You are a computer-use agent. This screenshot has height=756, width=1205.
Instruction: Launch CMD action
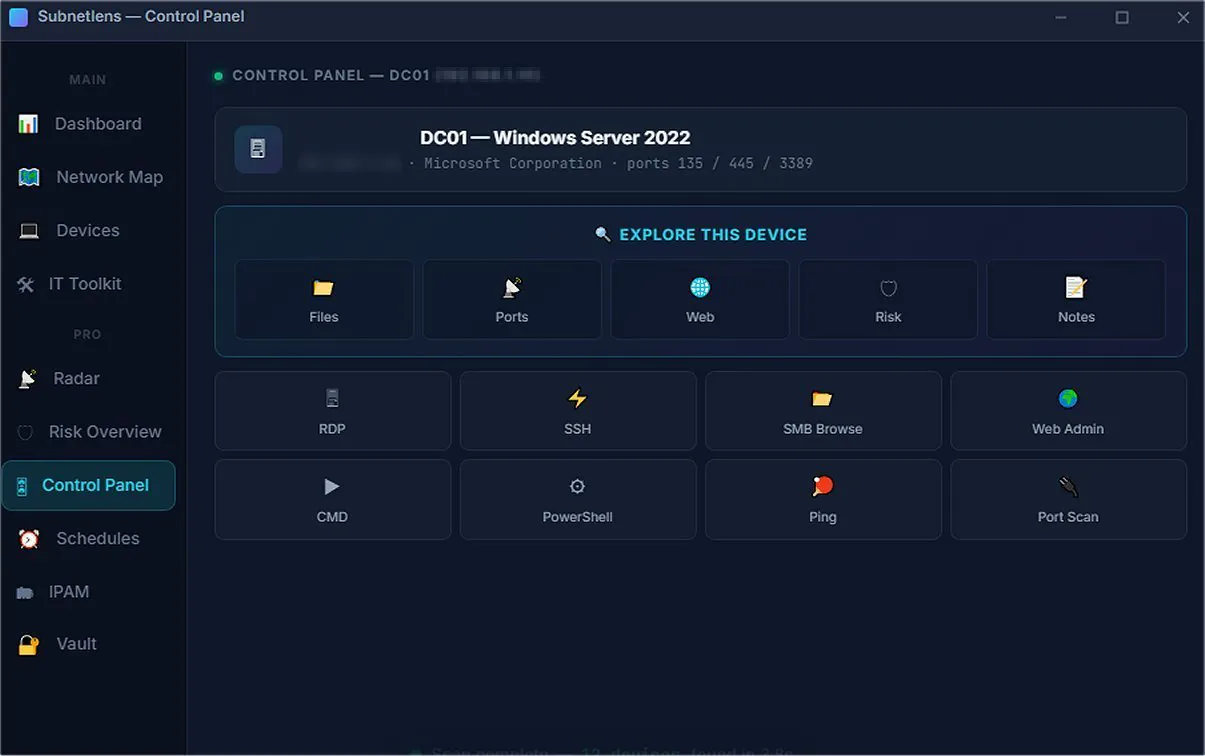point(333,500)
